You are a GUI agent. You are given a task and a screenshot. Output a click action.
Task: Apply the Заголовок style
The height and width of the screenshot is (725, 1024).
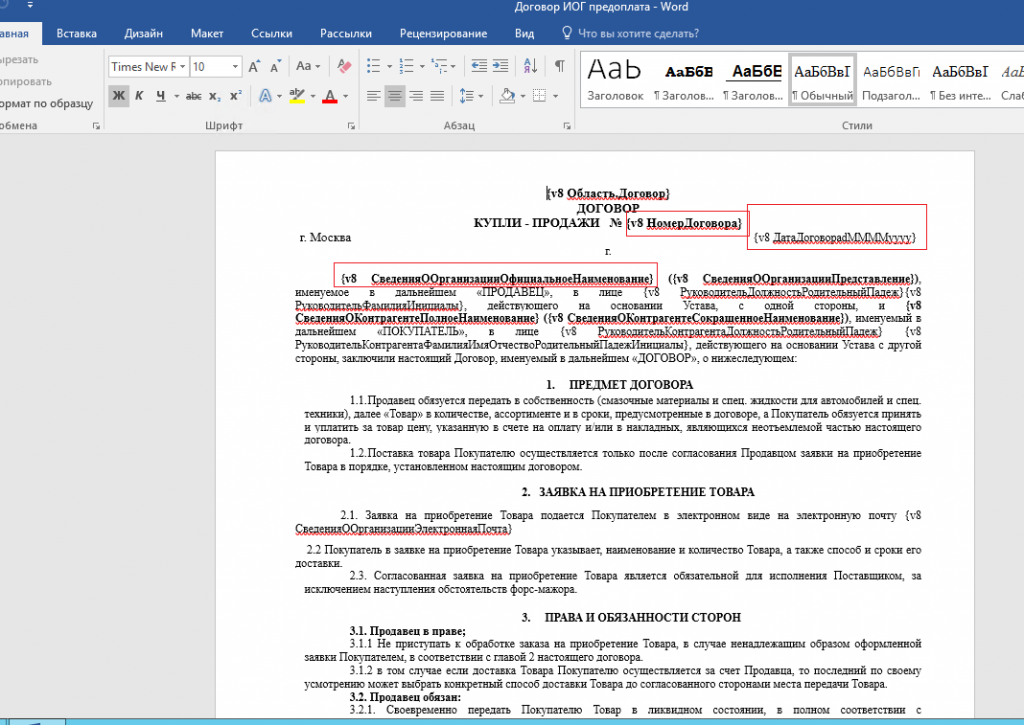[x=615, y=80]
